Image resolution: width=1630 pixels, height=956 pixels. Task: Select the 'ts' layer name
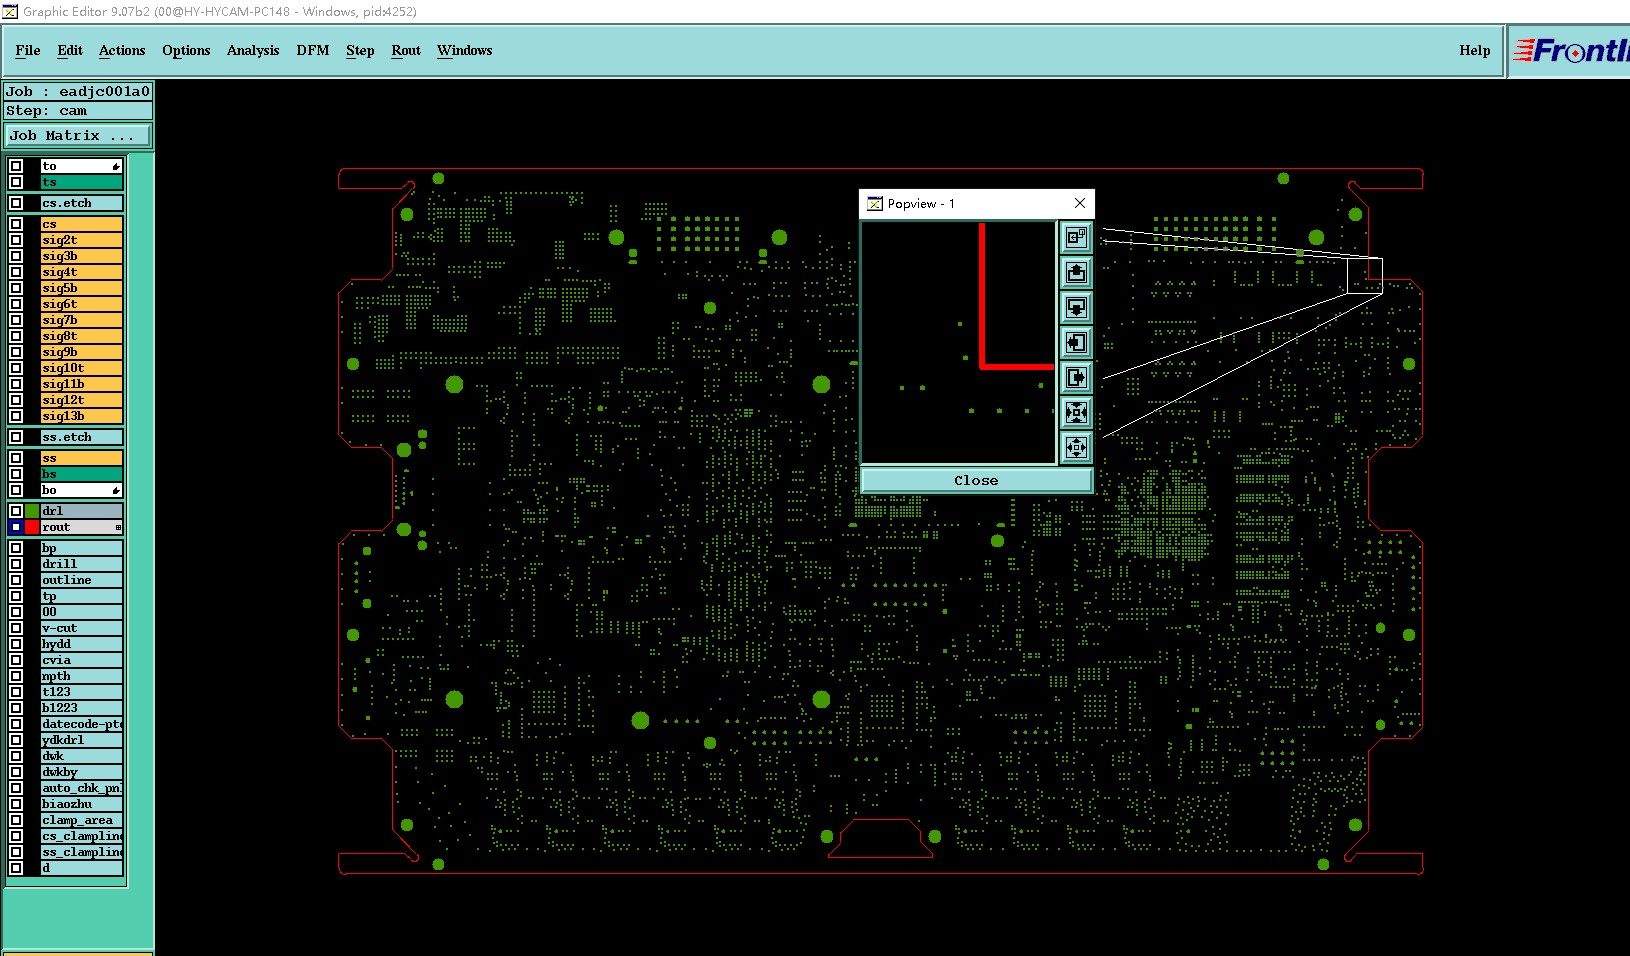point(82,182)
